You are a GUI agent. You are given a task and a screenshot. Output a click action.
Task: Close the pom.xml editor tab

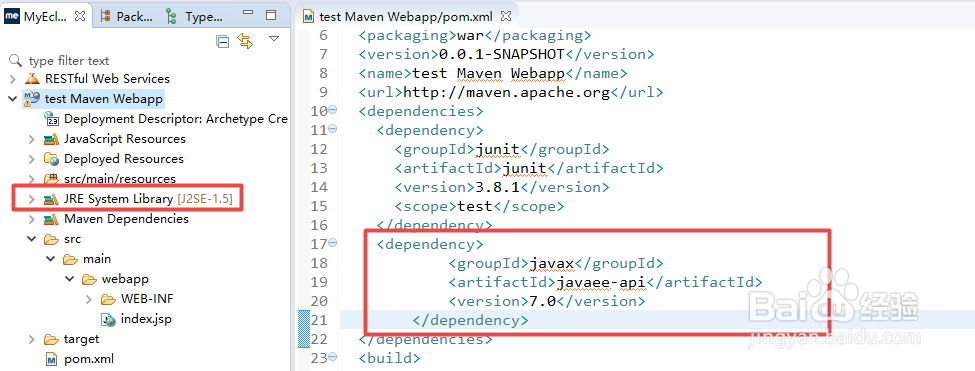coord(506,16)
